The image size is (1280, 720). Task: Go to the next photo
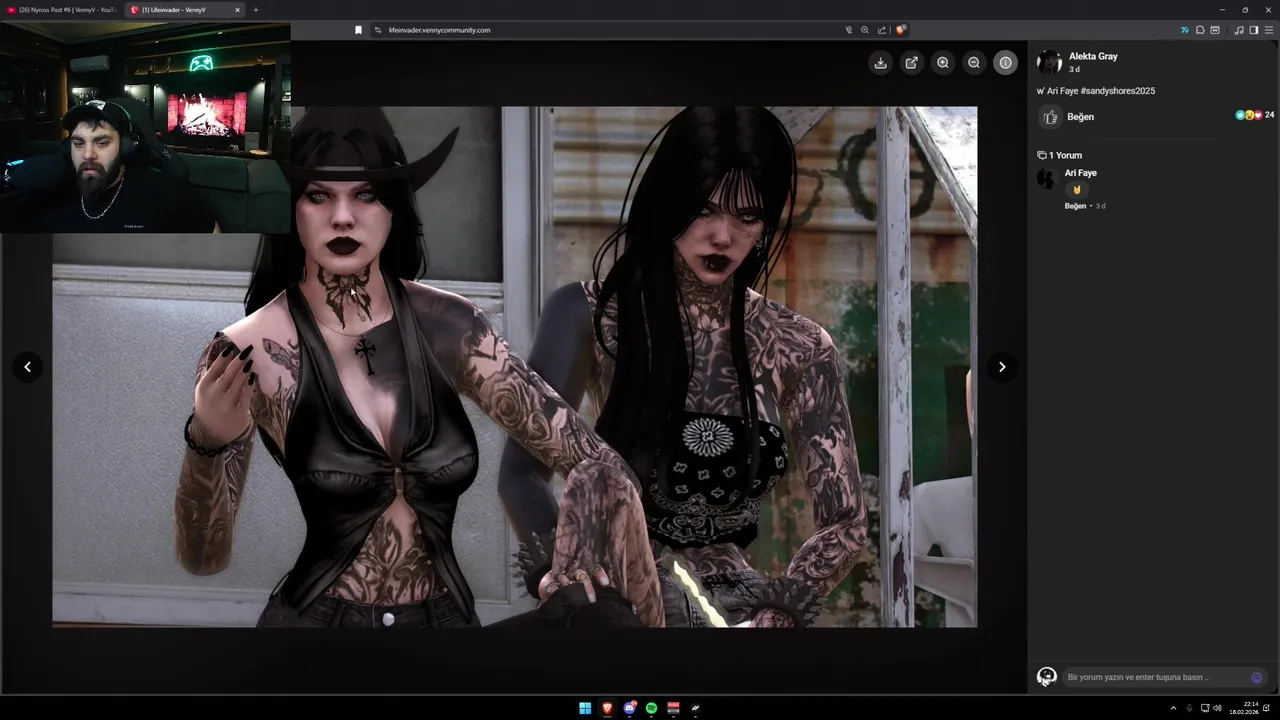[1002, 367]
